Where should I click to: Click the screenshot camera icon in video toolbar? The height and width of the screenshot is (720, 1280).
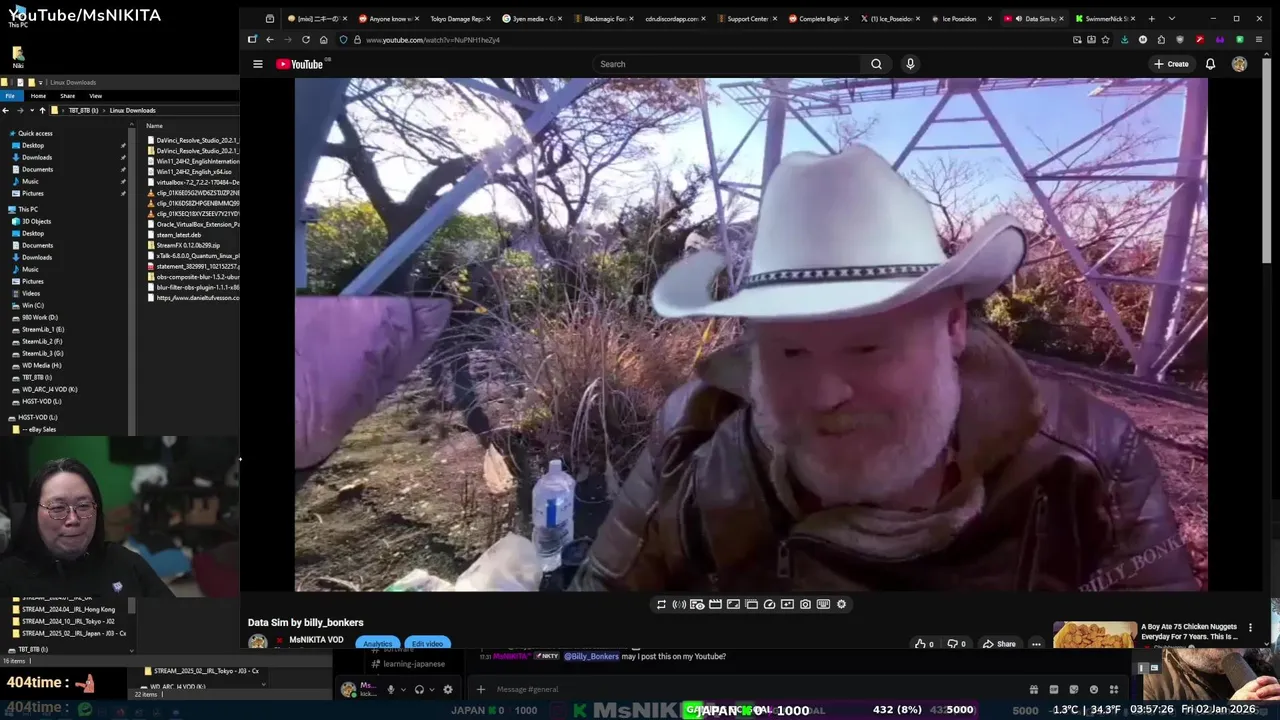[x=805, y=604]
